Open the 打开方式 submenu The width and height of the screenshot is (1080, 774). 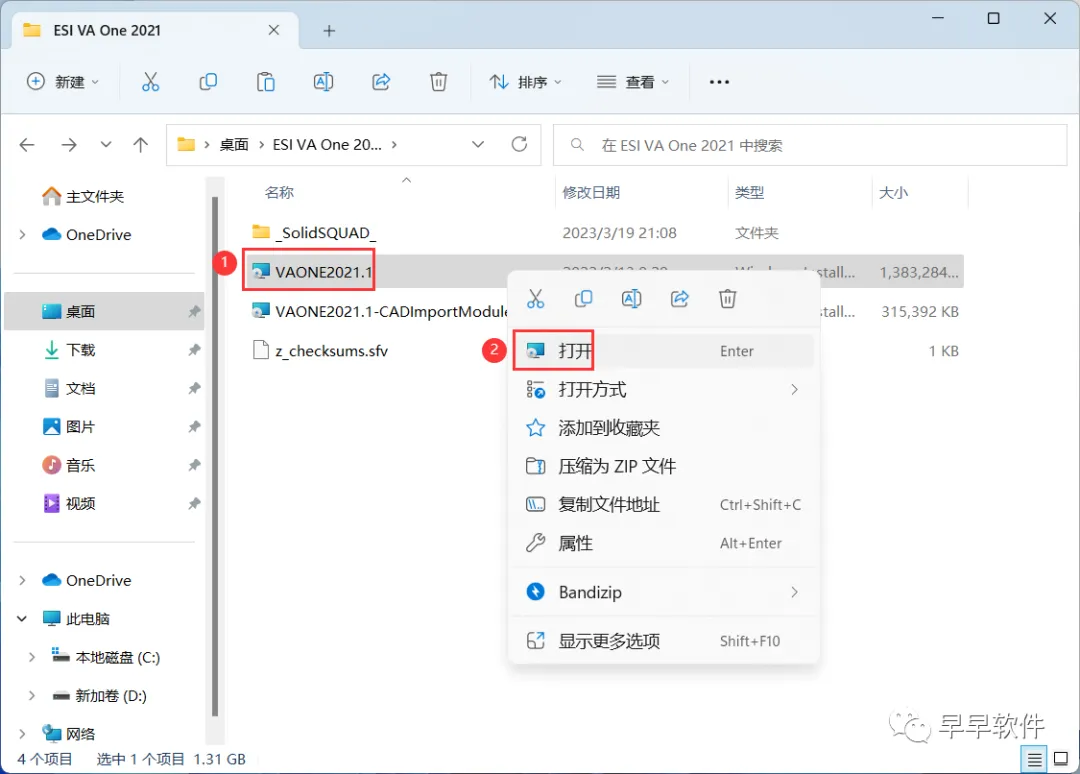[x=663, y=390]
